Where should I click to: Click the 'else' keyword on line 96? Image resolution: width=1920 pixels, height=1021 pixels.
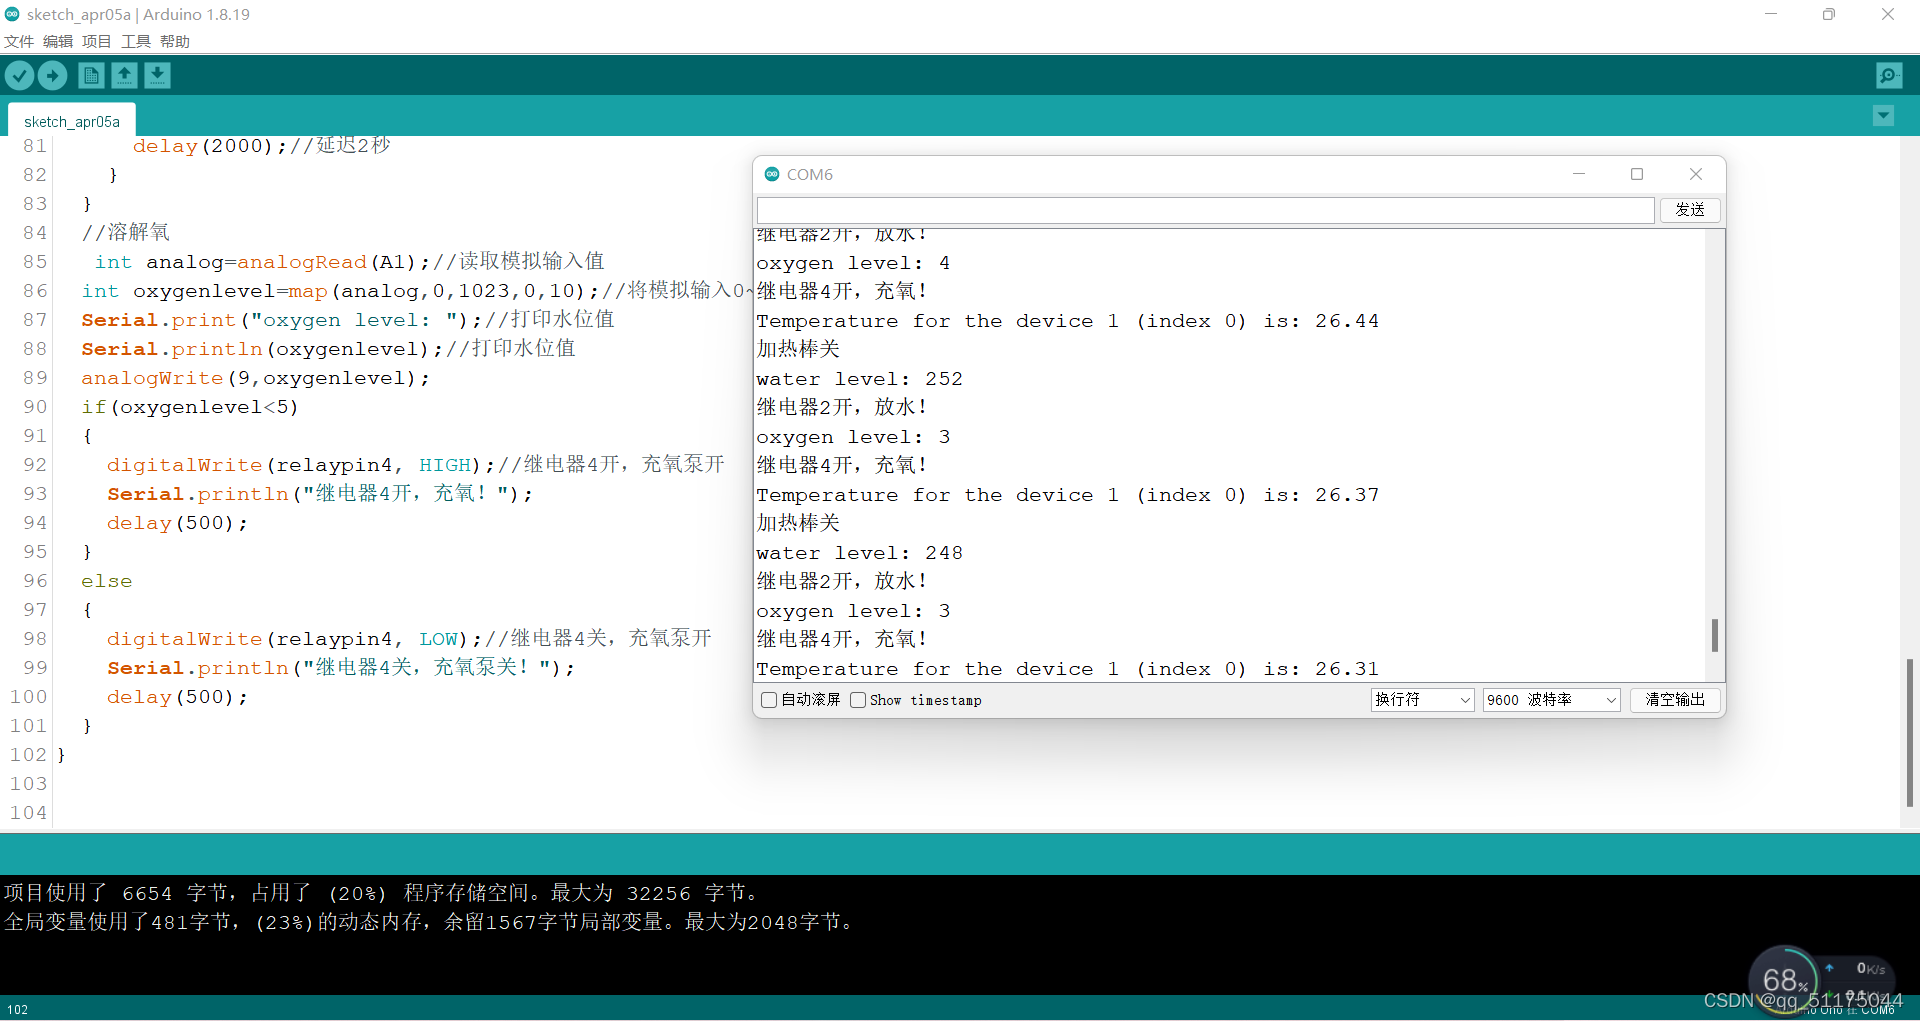tap(107, 581)
